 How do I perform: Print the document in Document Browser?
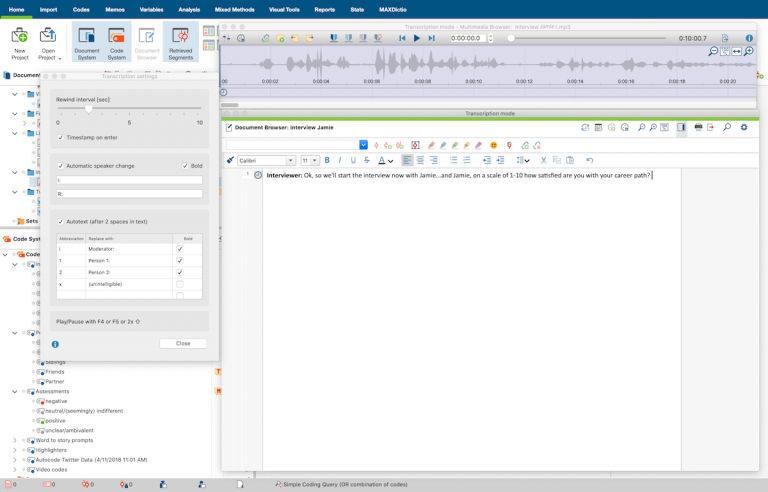click(698, 127)
